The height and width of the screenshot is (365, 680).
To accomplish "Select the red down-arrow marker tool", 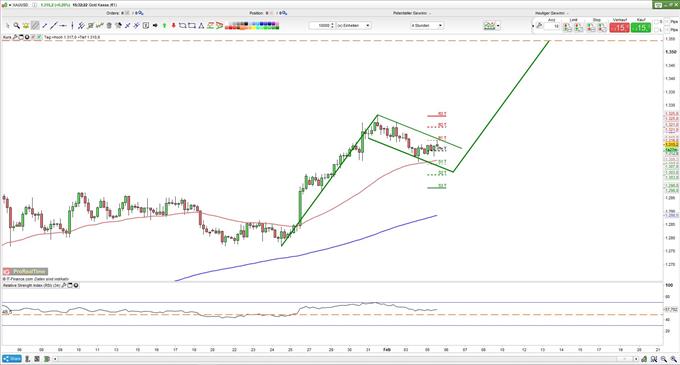I will coord(173,26).
